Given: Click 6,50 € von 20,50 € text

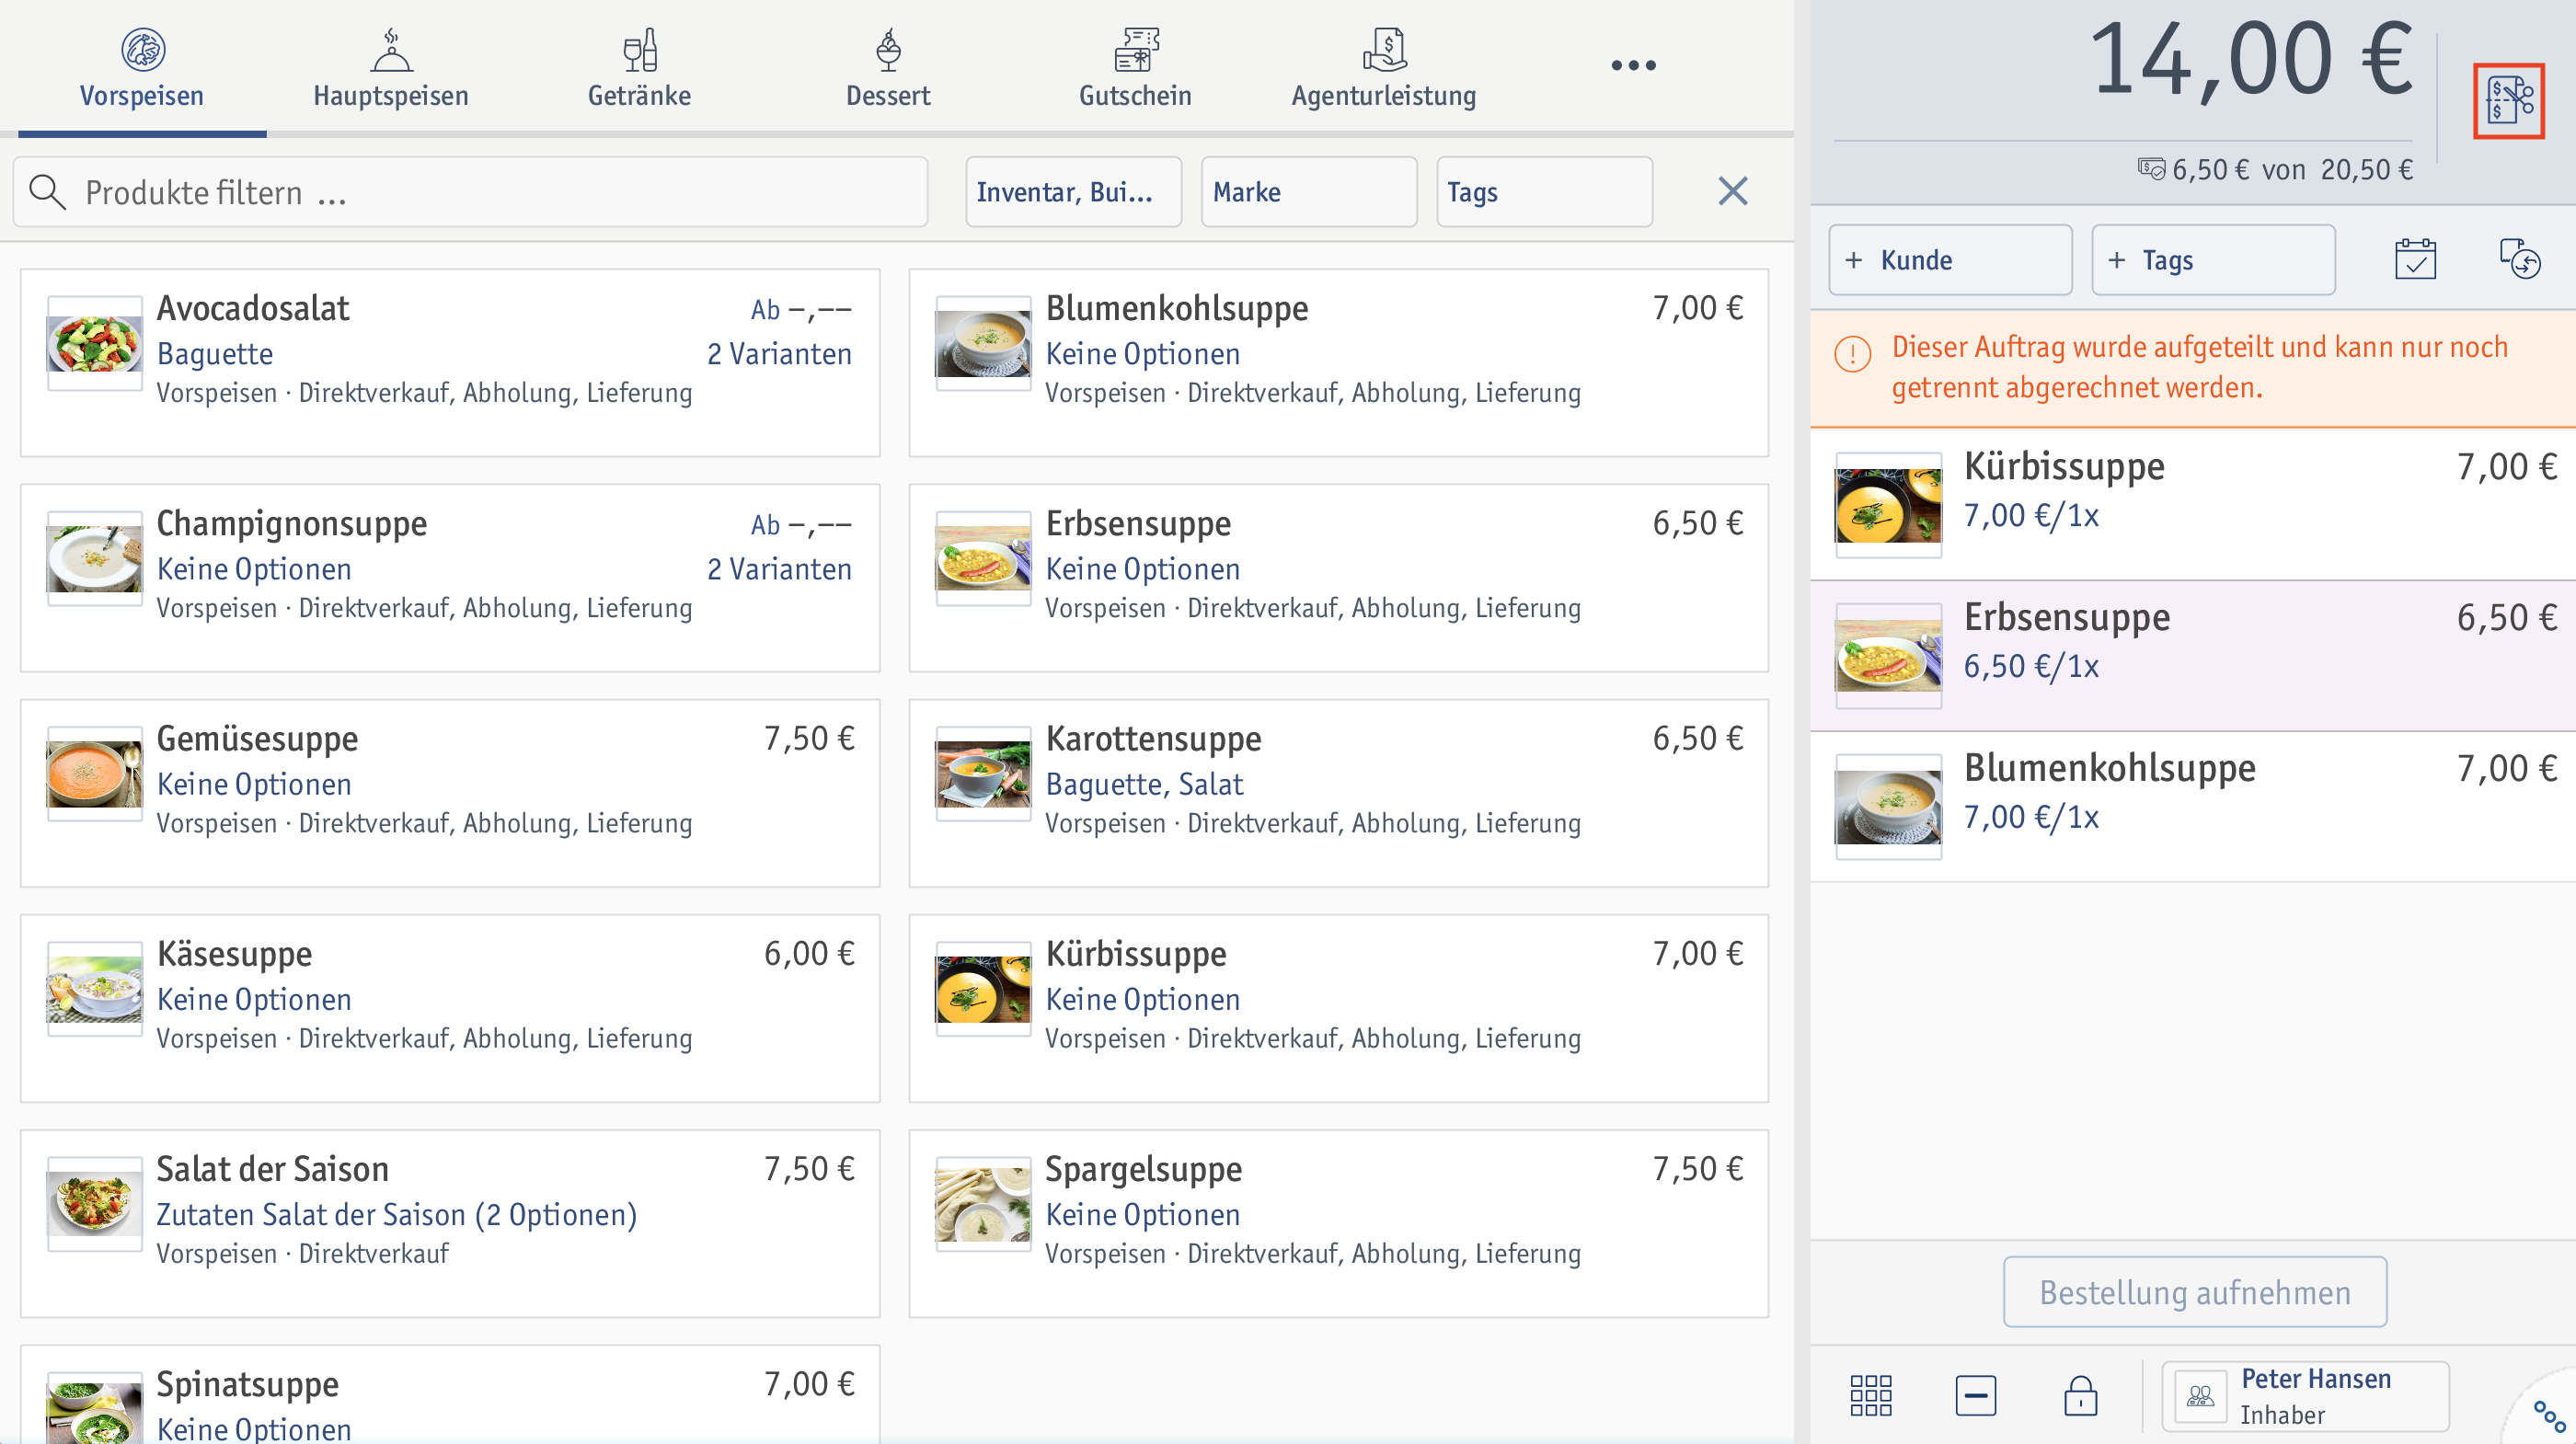Looking at the screenshot, I should coord(2292,170).
